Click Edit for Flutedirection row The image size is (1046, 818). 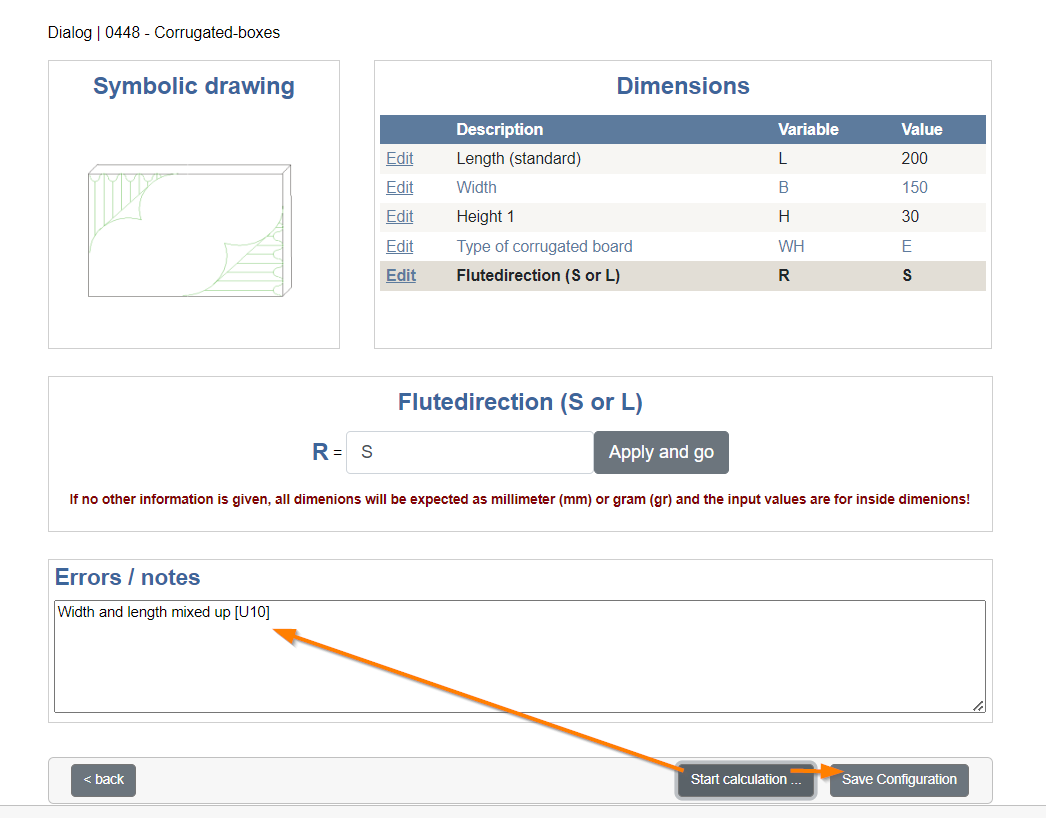pos(400,276)
